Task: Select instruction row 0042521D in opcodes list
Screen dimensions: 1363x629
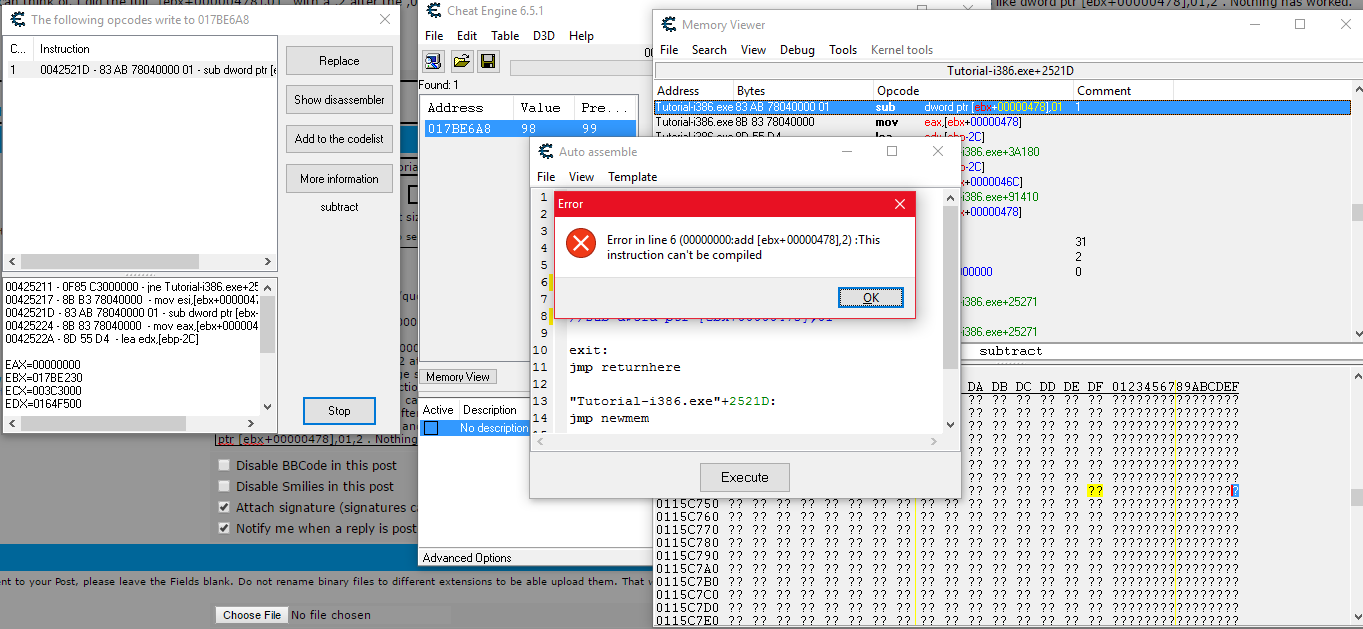Action: tap(139, 70)
